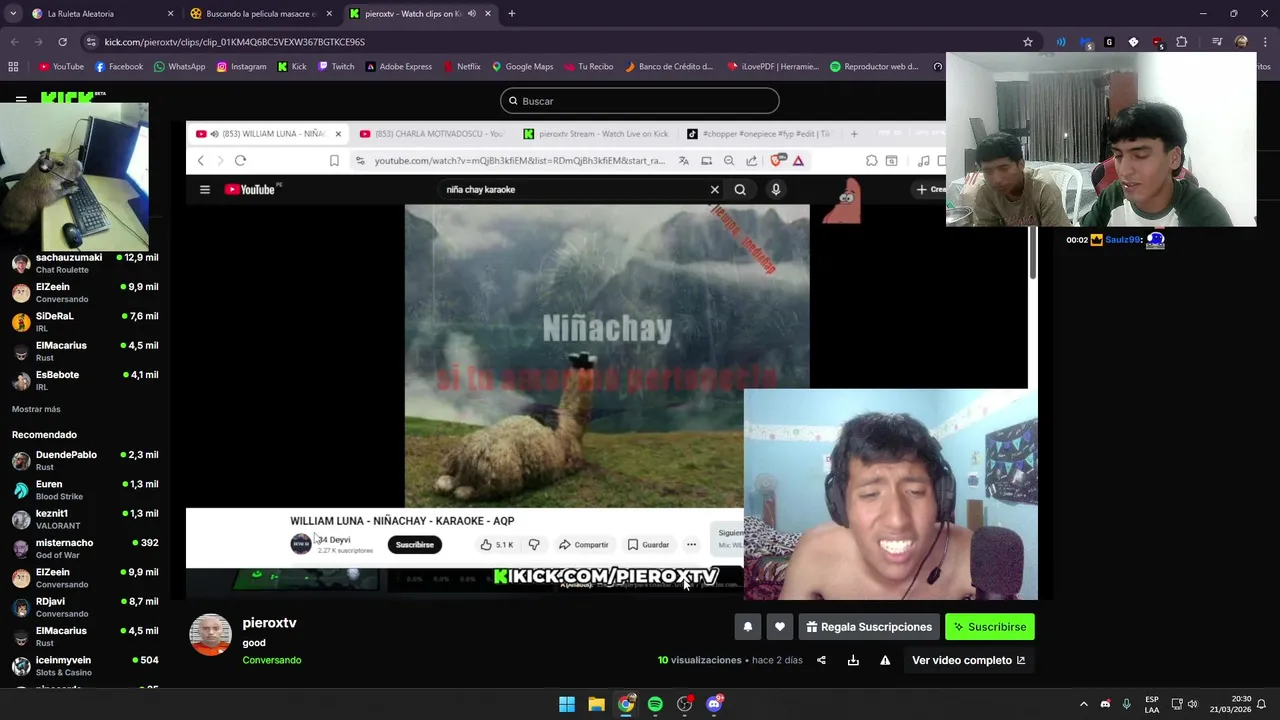Viewport: 1280px width, 720px height.
Task: Open pieroxtv channel avatar
Action: point(210,635)
